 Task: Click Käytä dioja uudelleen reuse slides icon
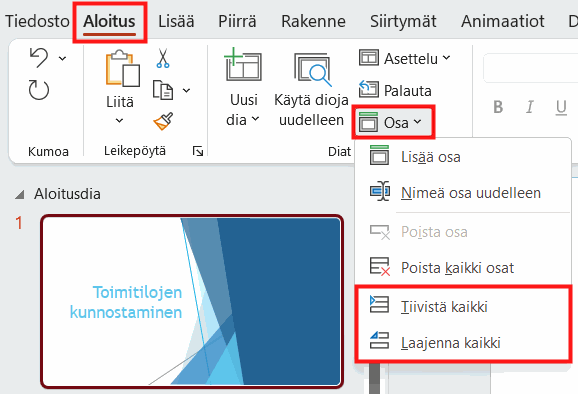(312, 70)
